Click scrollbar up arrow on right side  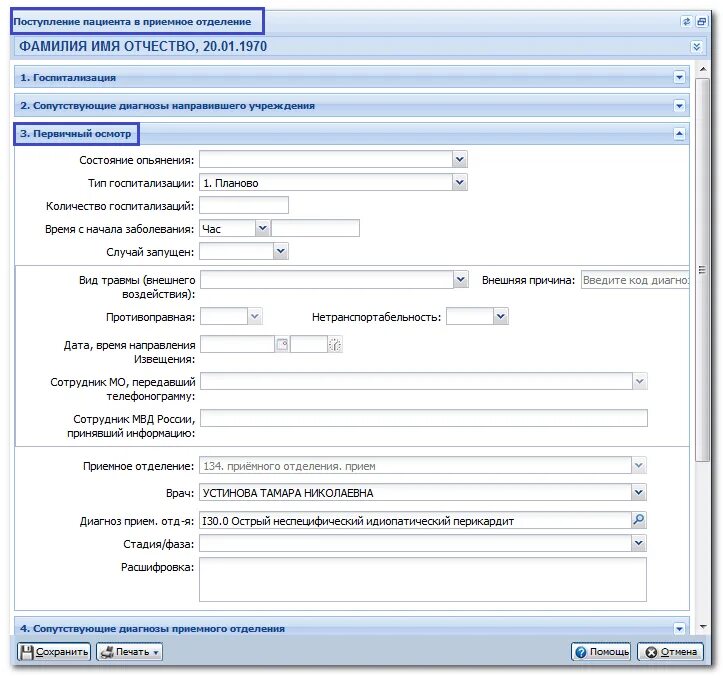[703, 70]
